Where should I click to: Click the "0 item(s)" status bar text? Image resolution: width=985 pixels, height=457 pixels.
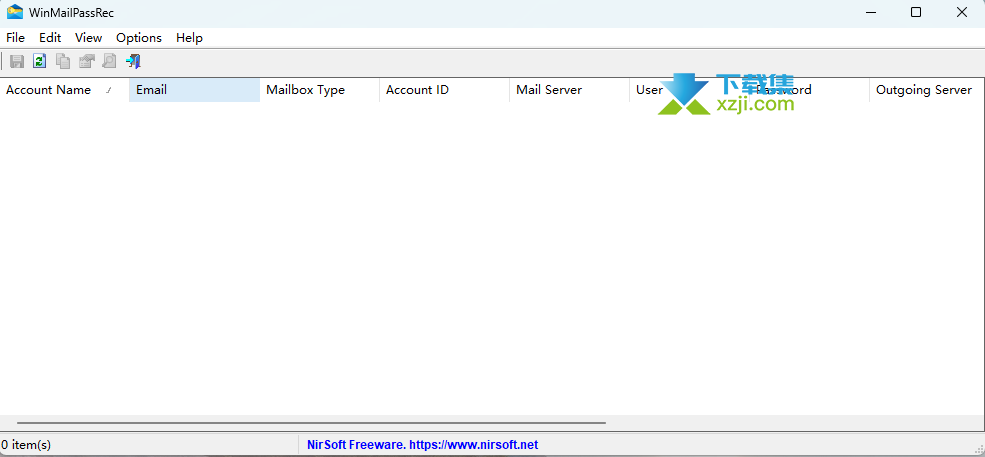(26, 444)
